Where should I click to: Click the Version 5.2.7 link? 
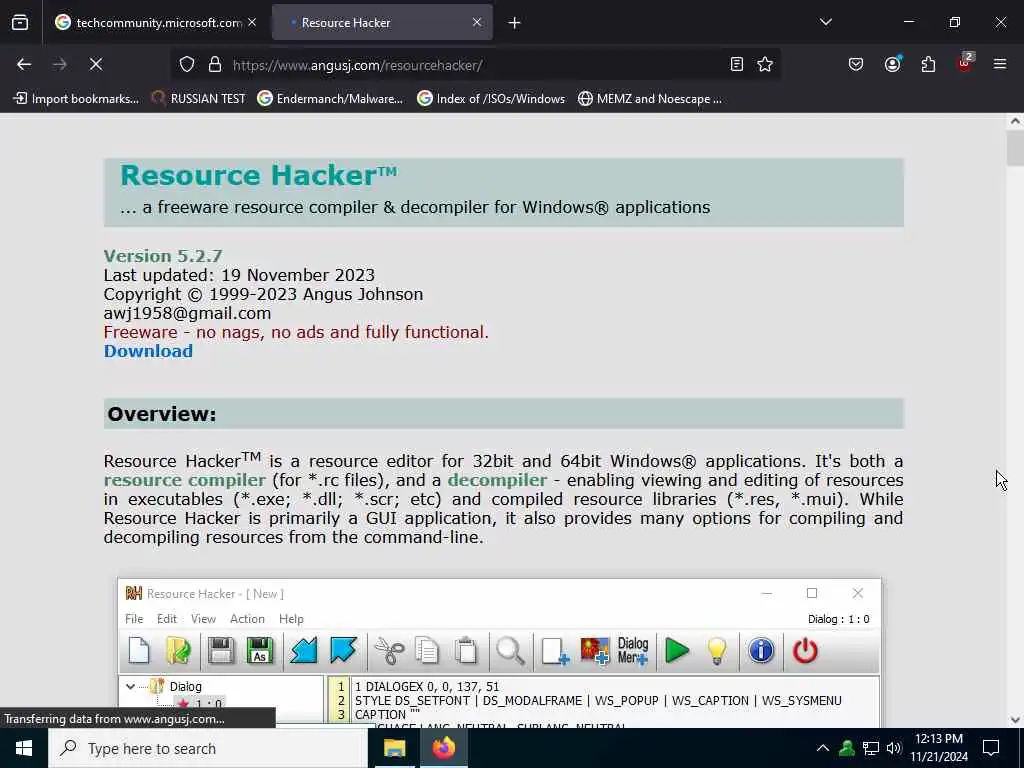163,255
